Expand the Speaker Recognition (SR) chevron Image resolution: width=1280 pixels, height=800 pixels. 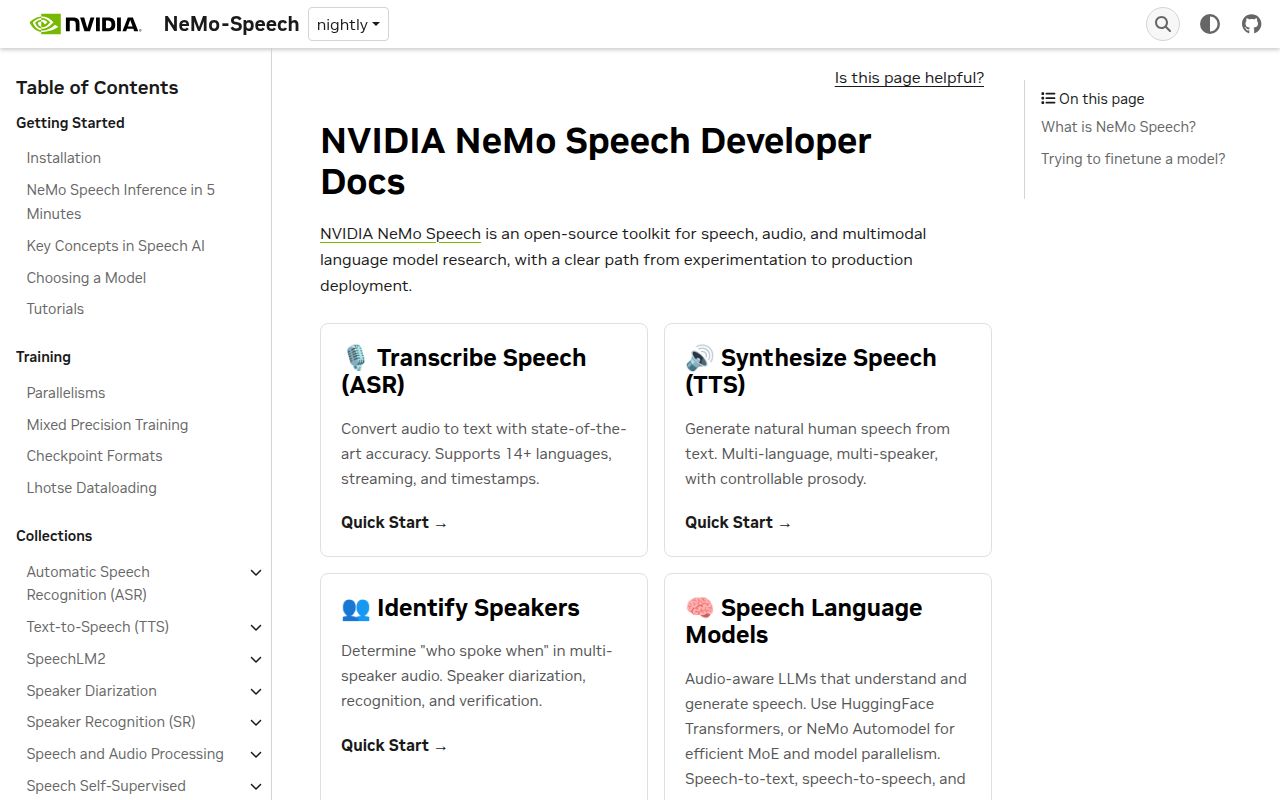(x=256, y=723)
